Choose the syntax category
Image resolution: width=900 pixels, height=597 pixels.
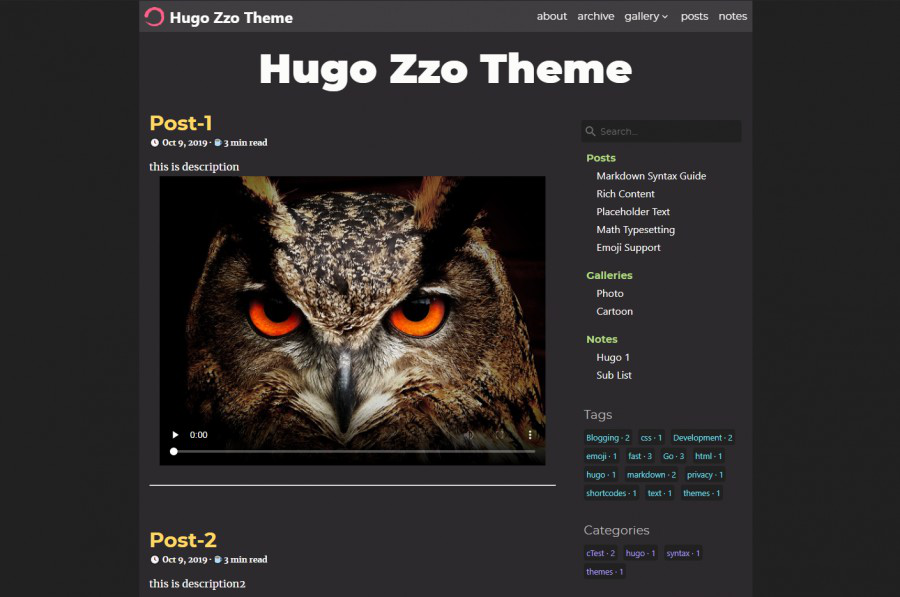click(683, 553)
